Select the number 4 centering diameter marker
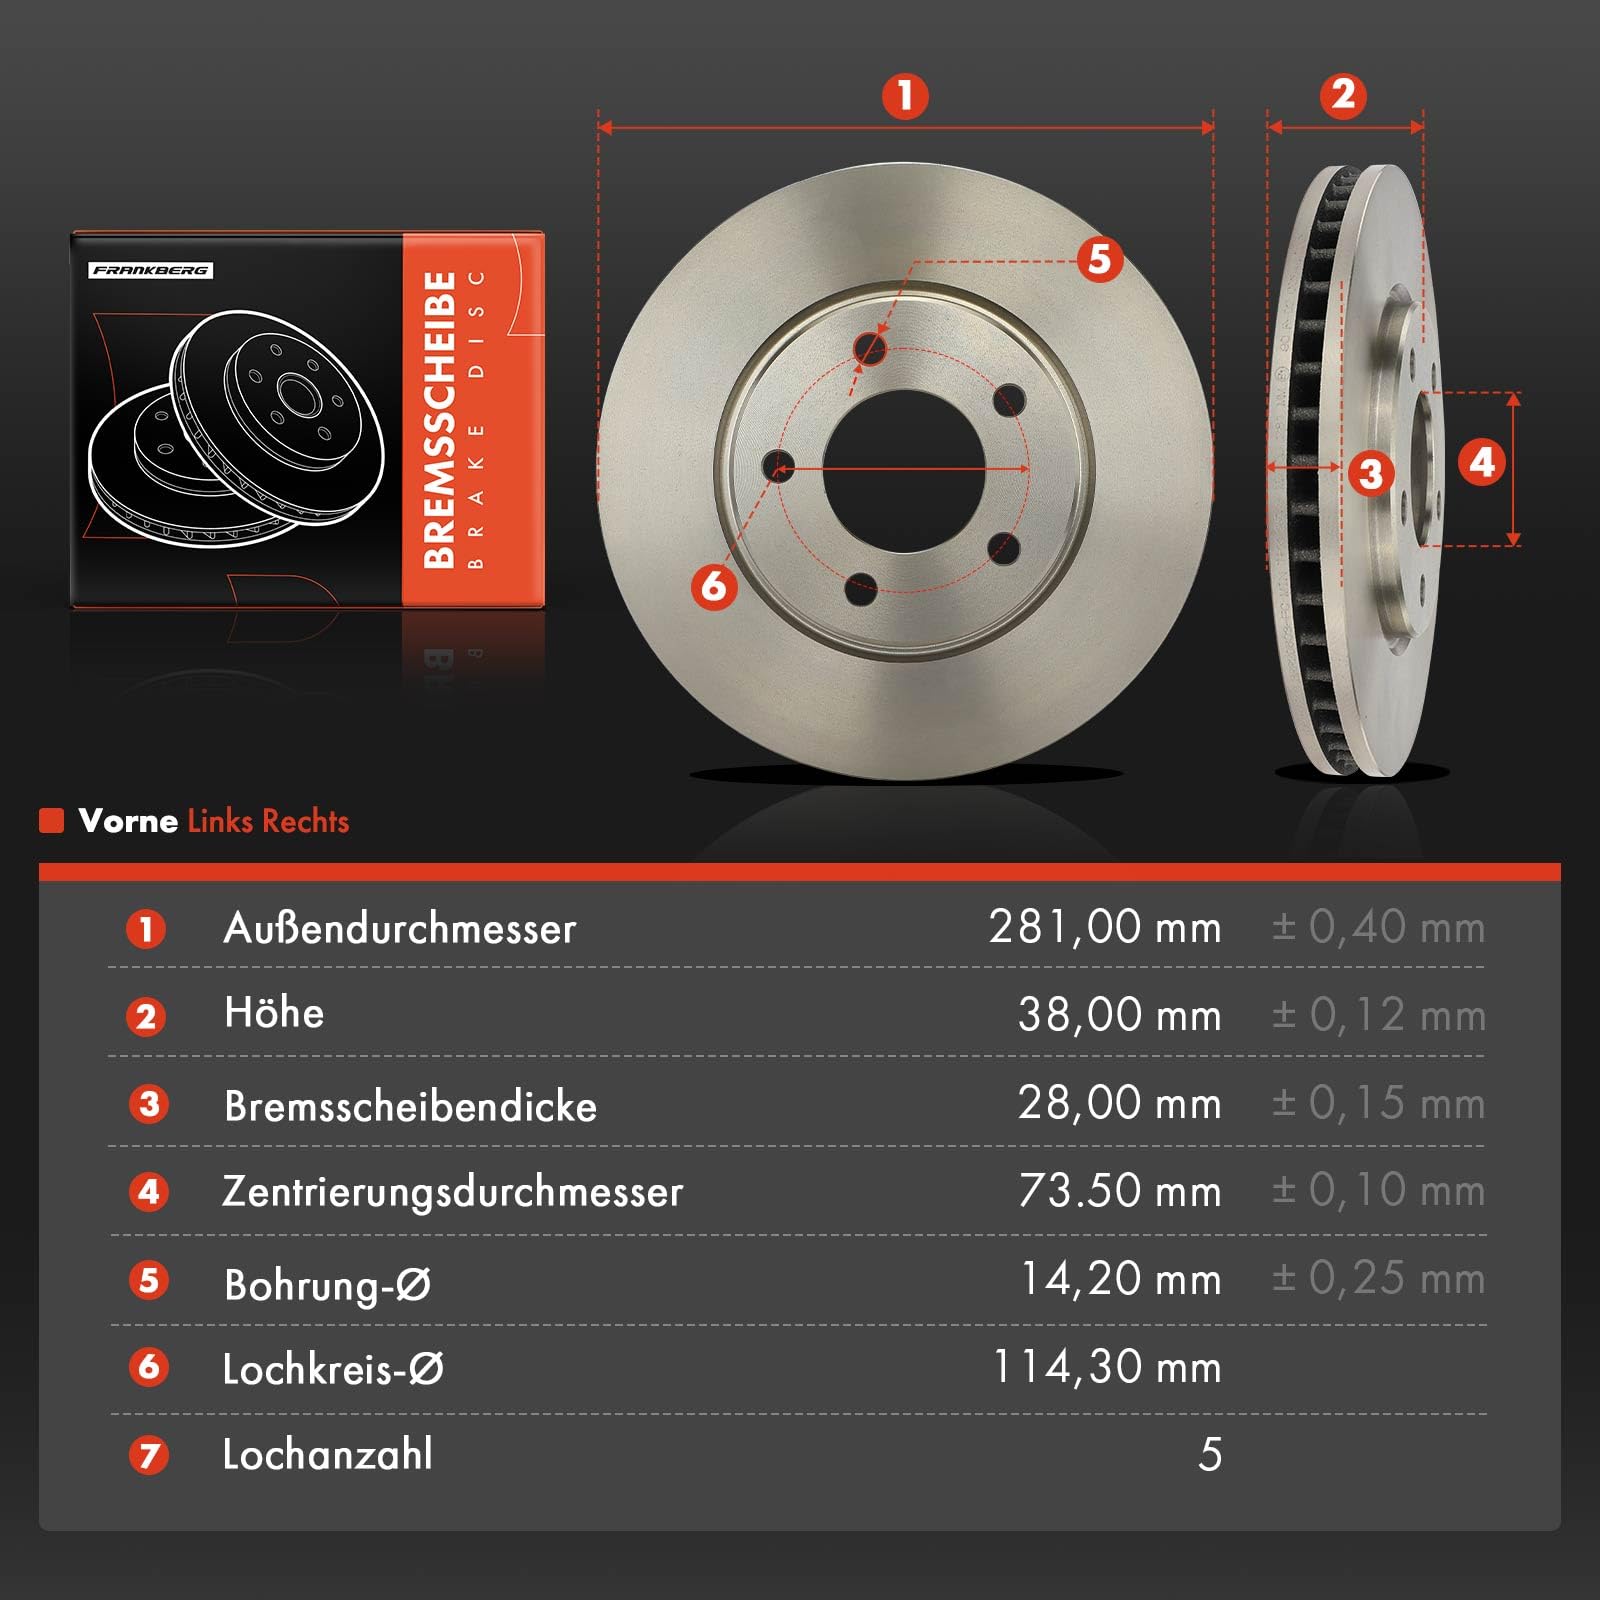The height and width of the screenshot is (1600, 1600). (1482, 462)
